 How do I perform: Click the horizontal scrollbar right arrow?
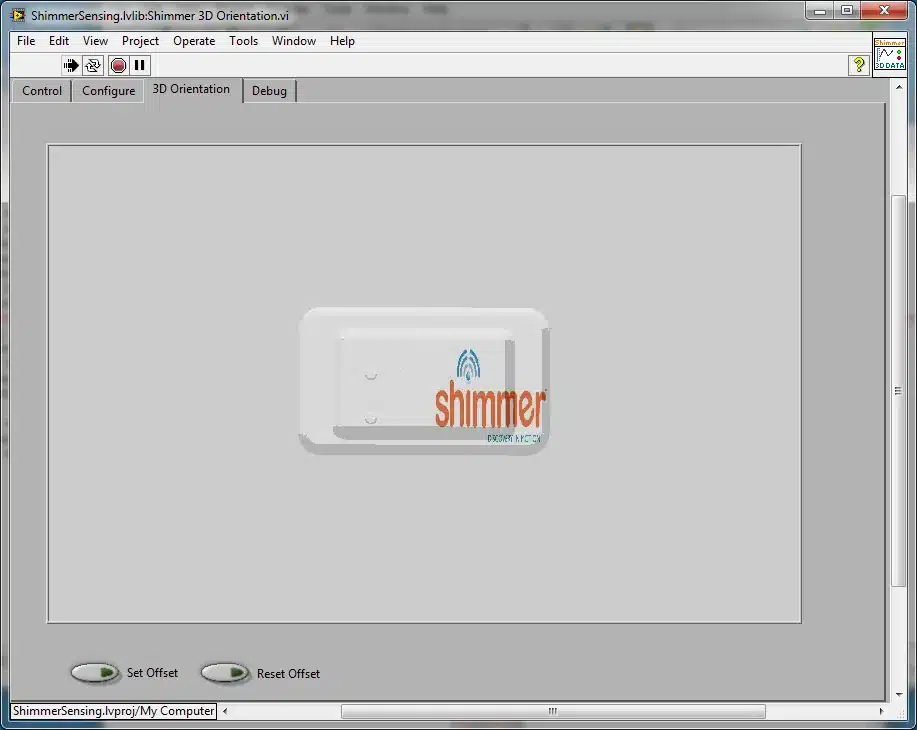(x=881, y=711)
